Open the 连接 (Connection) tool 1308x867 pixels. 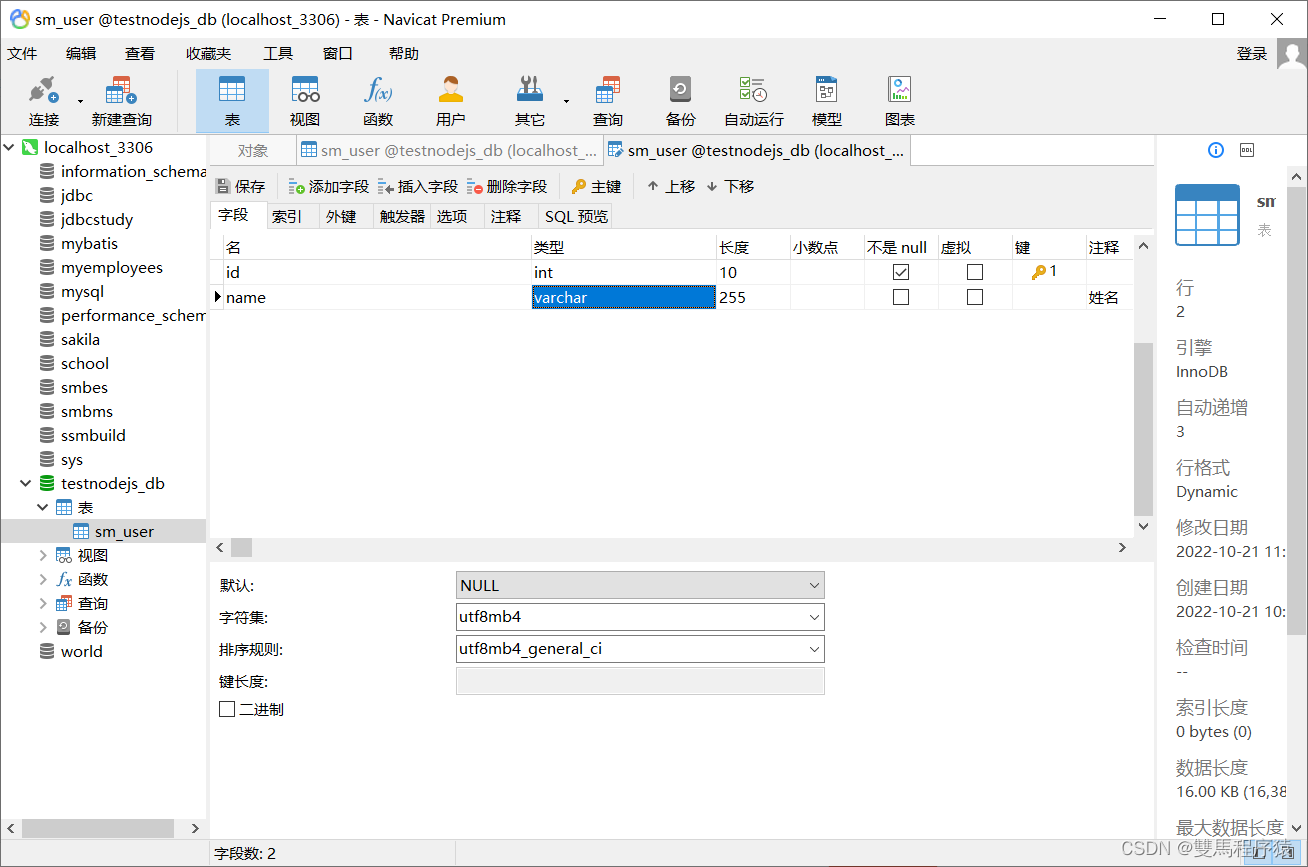click(x=44, y=101)
